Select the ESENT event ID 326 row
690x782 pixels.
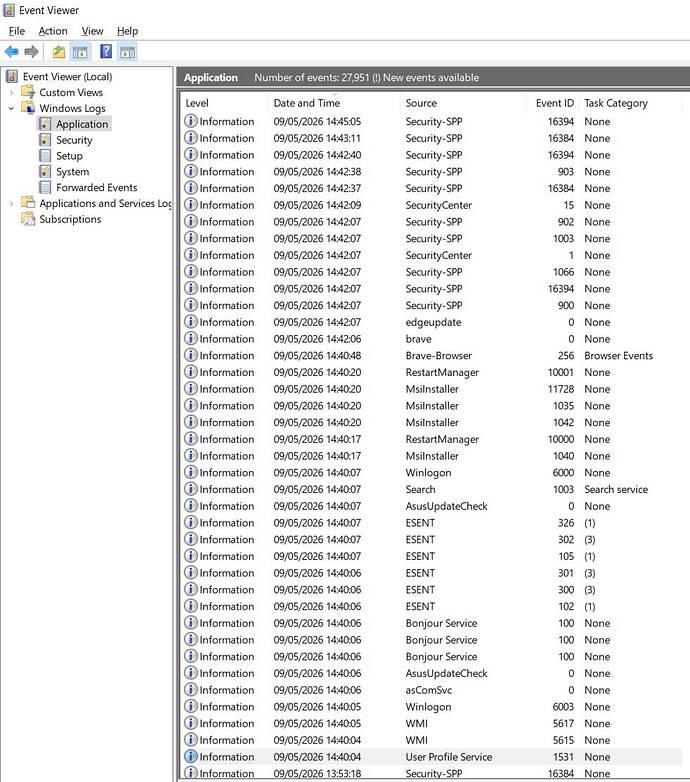click(x=431, y=523)
